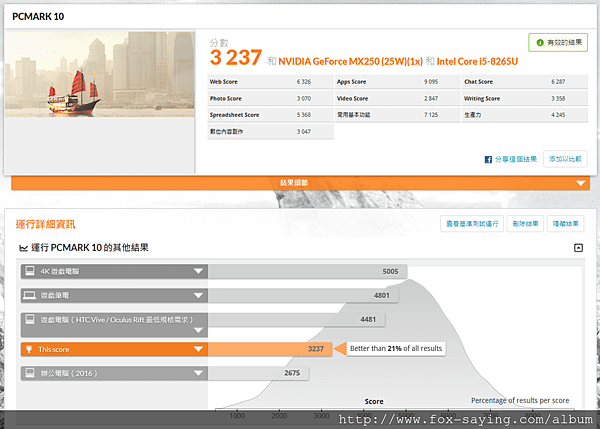
Task: Click the gaming laptop icon
Action: coord(29,295)
